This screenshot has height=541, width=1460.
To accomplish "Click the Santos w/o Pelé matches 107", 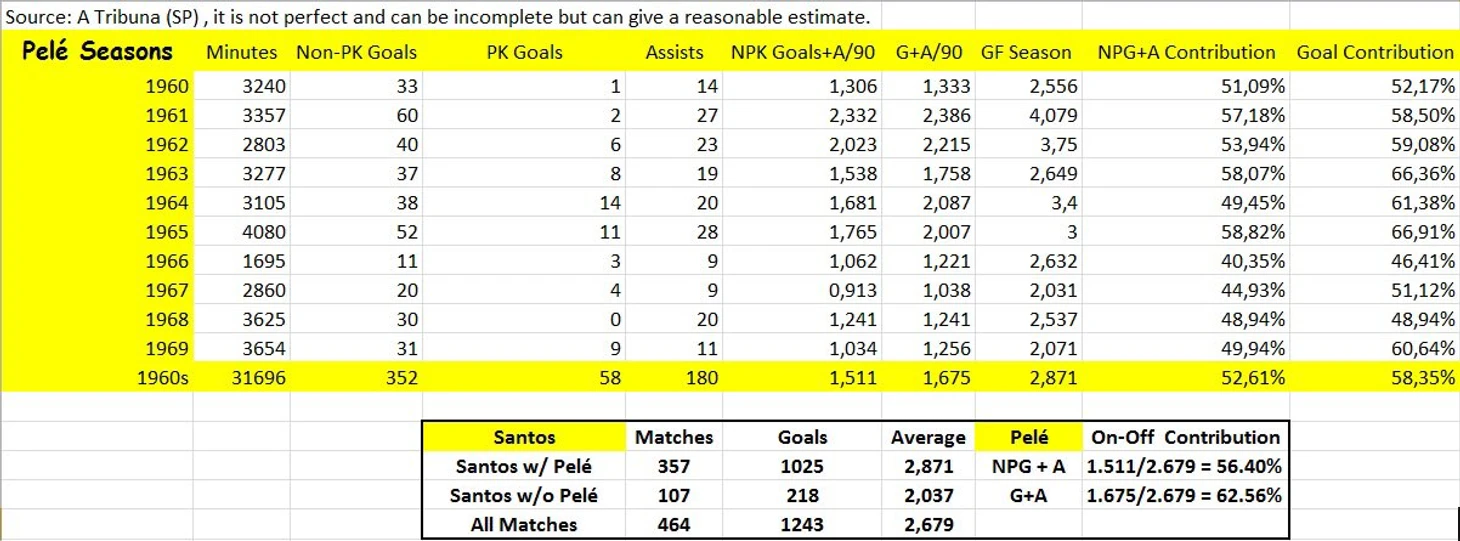I will pos(674,495).
